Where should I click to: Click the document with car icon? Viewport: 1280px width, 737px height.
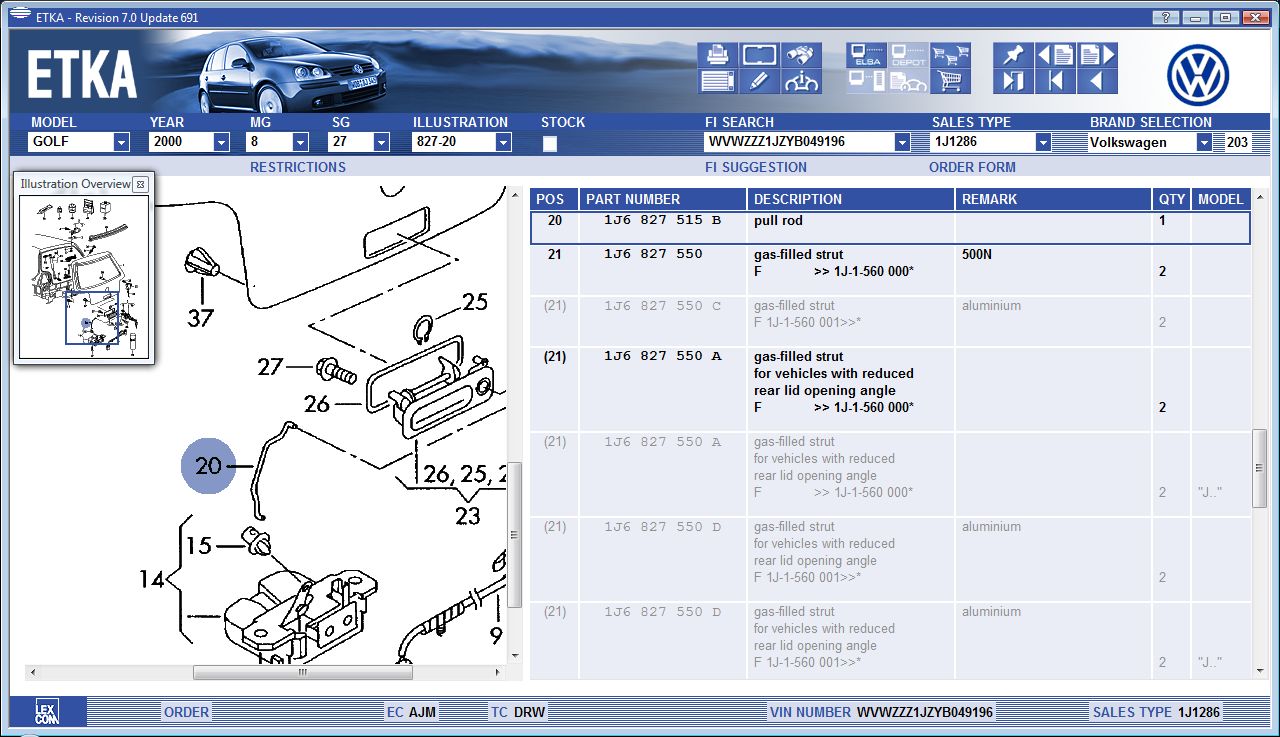908,82
